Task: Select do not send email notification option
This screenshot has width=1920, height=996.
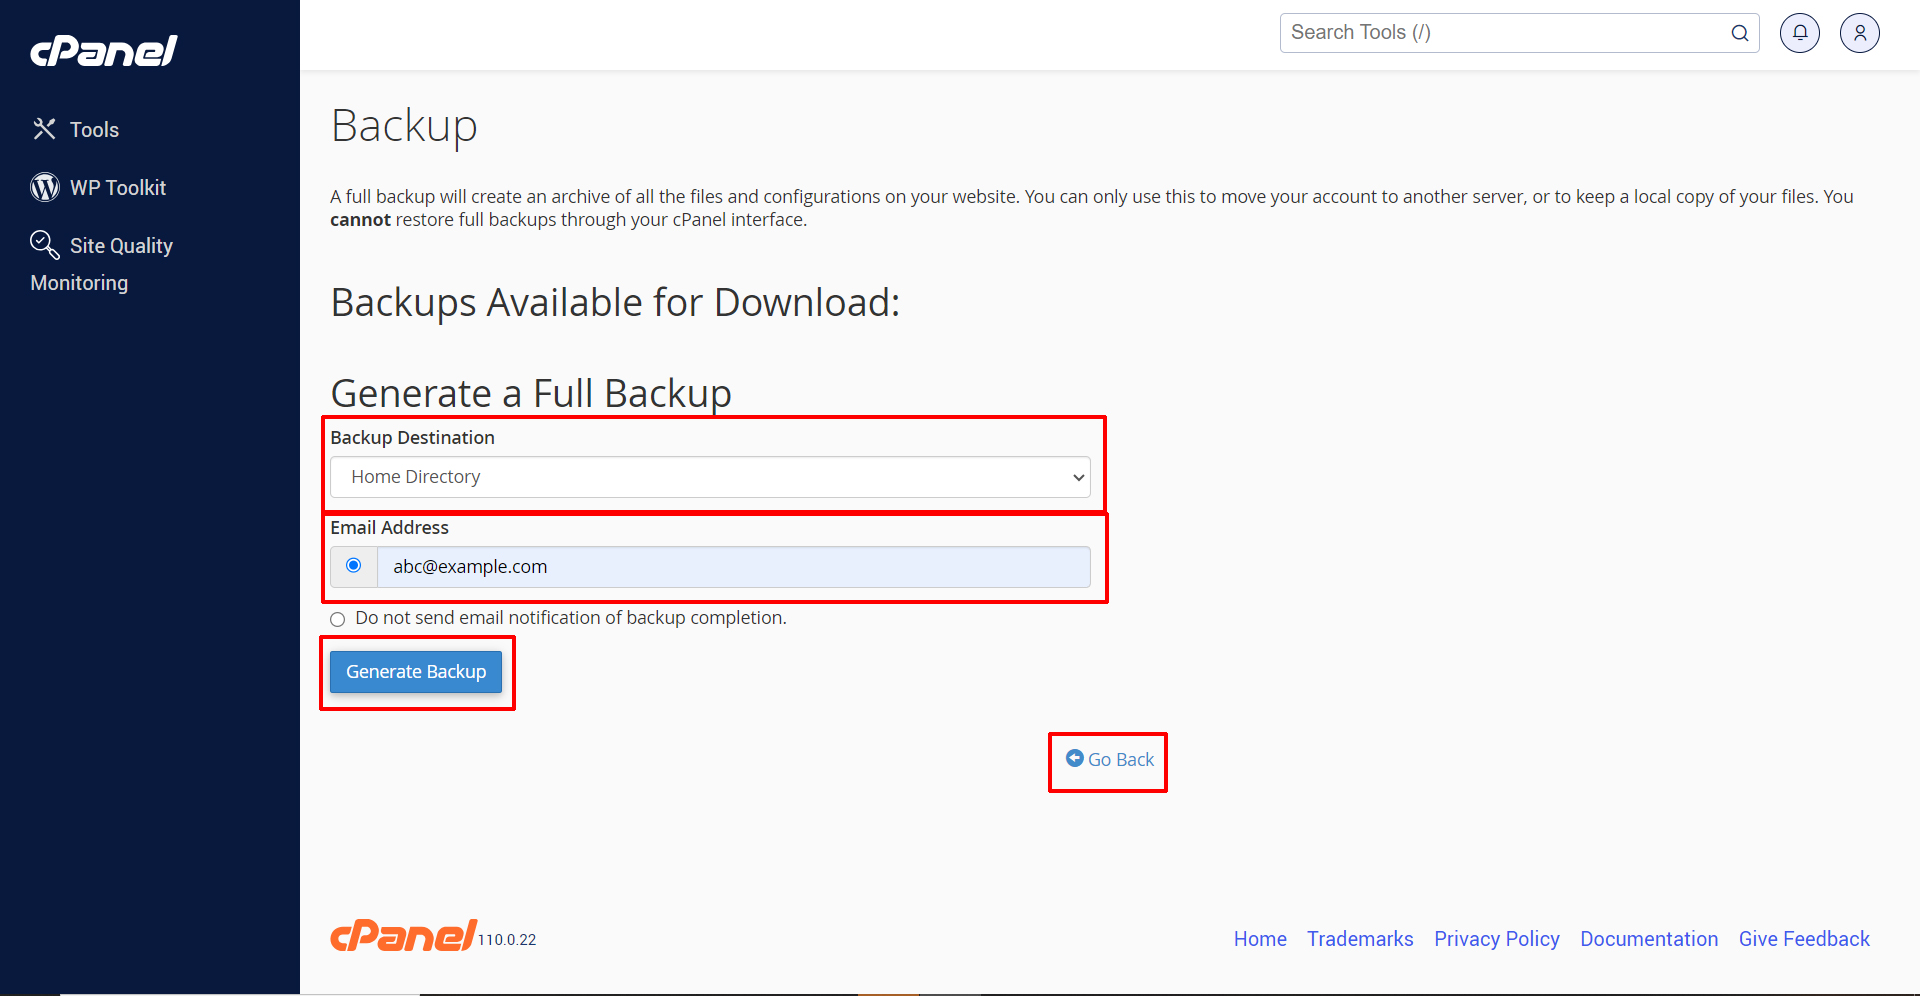Action: pyautogui.click(x=338, y=619)
